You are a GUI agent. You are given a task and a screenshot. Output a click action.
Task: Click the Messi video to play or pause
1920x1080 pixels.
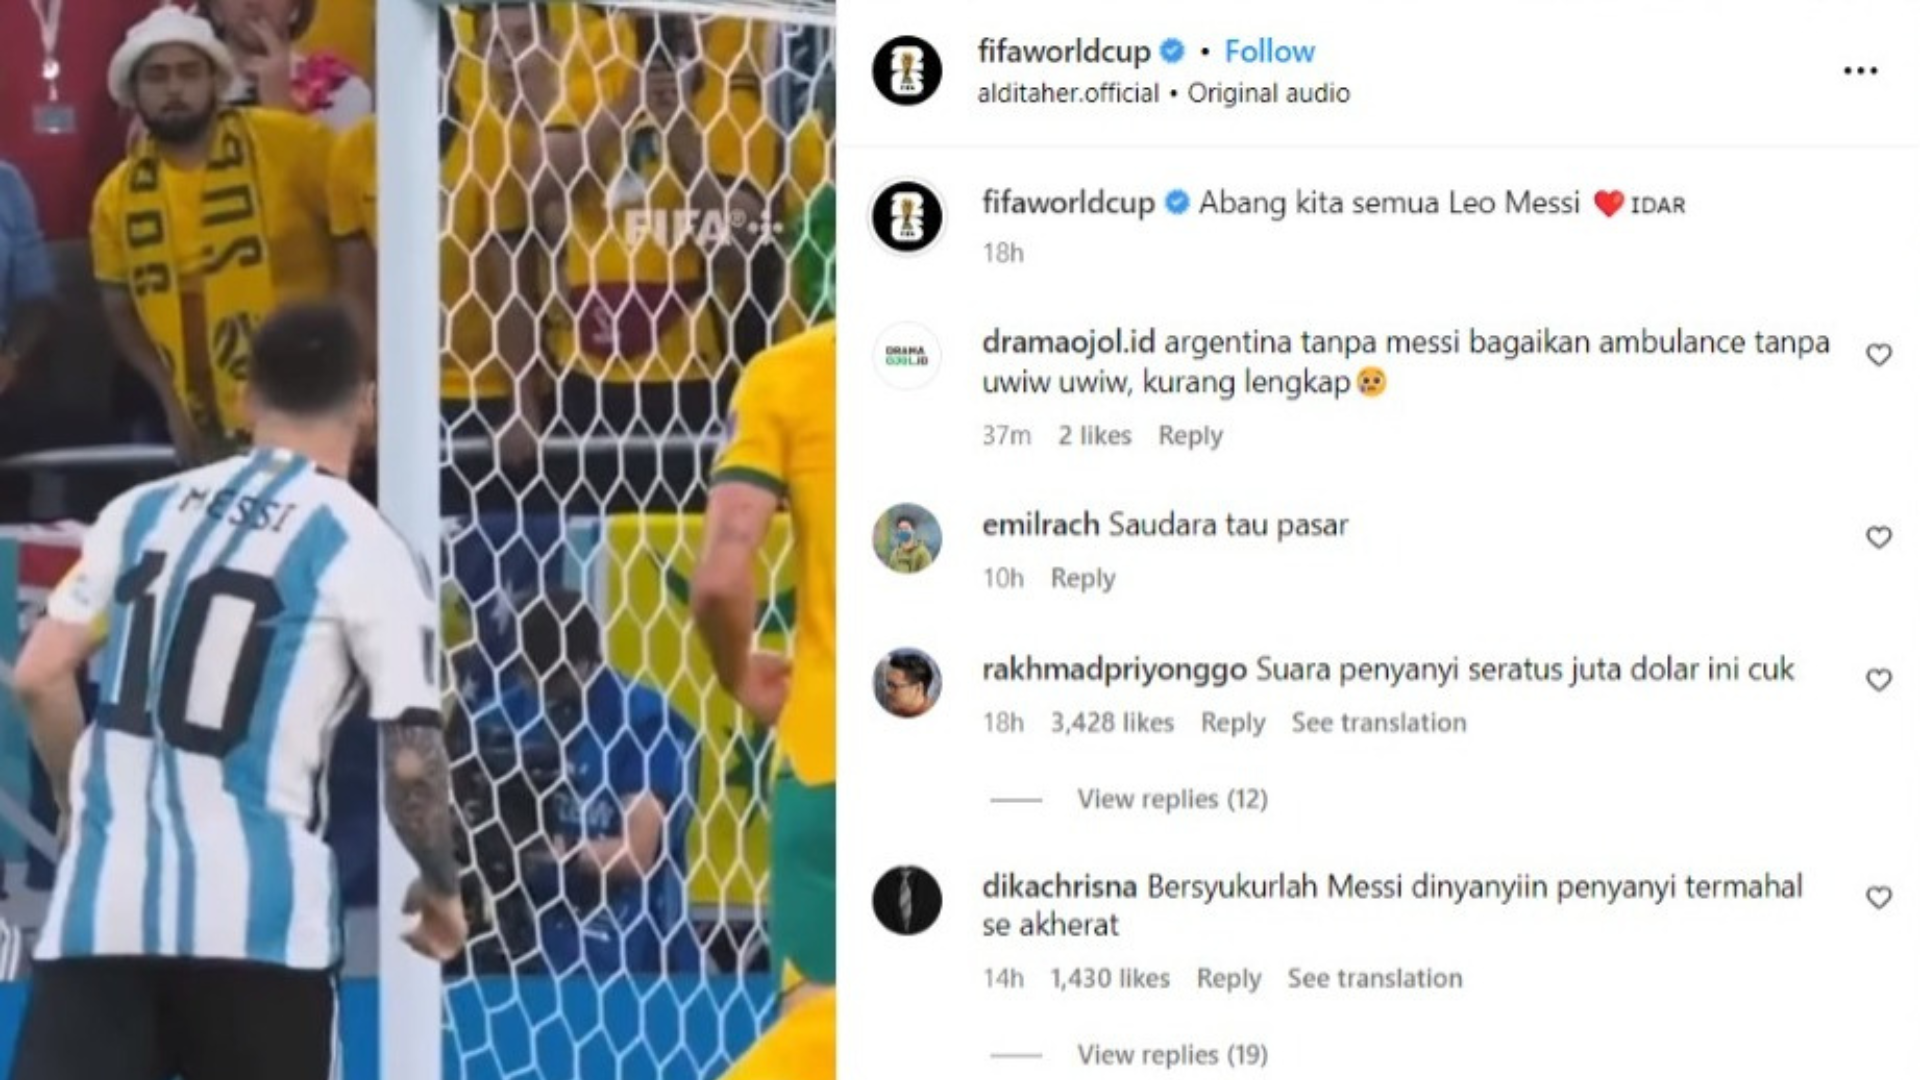418,540
